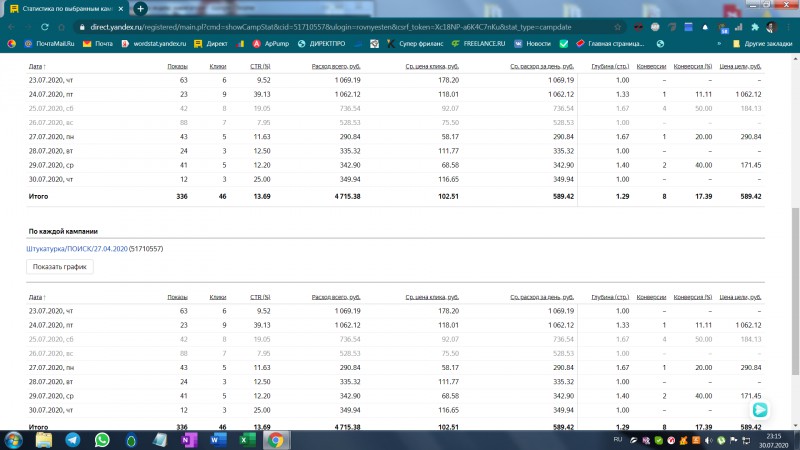Open the Почта bookmark
The width and height of the screenshot is (800, 450).
[98, 44]
